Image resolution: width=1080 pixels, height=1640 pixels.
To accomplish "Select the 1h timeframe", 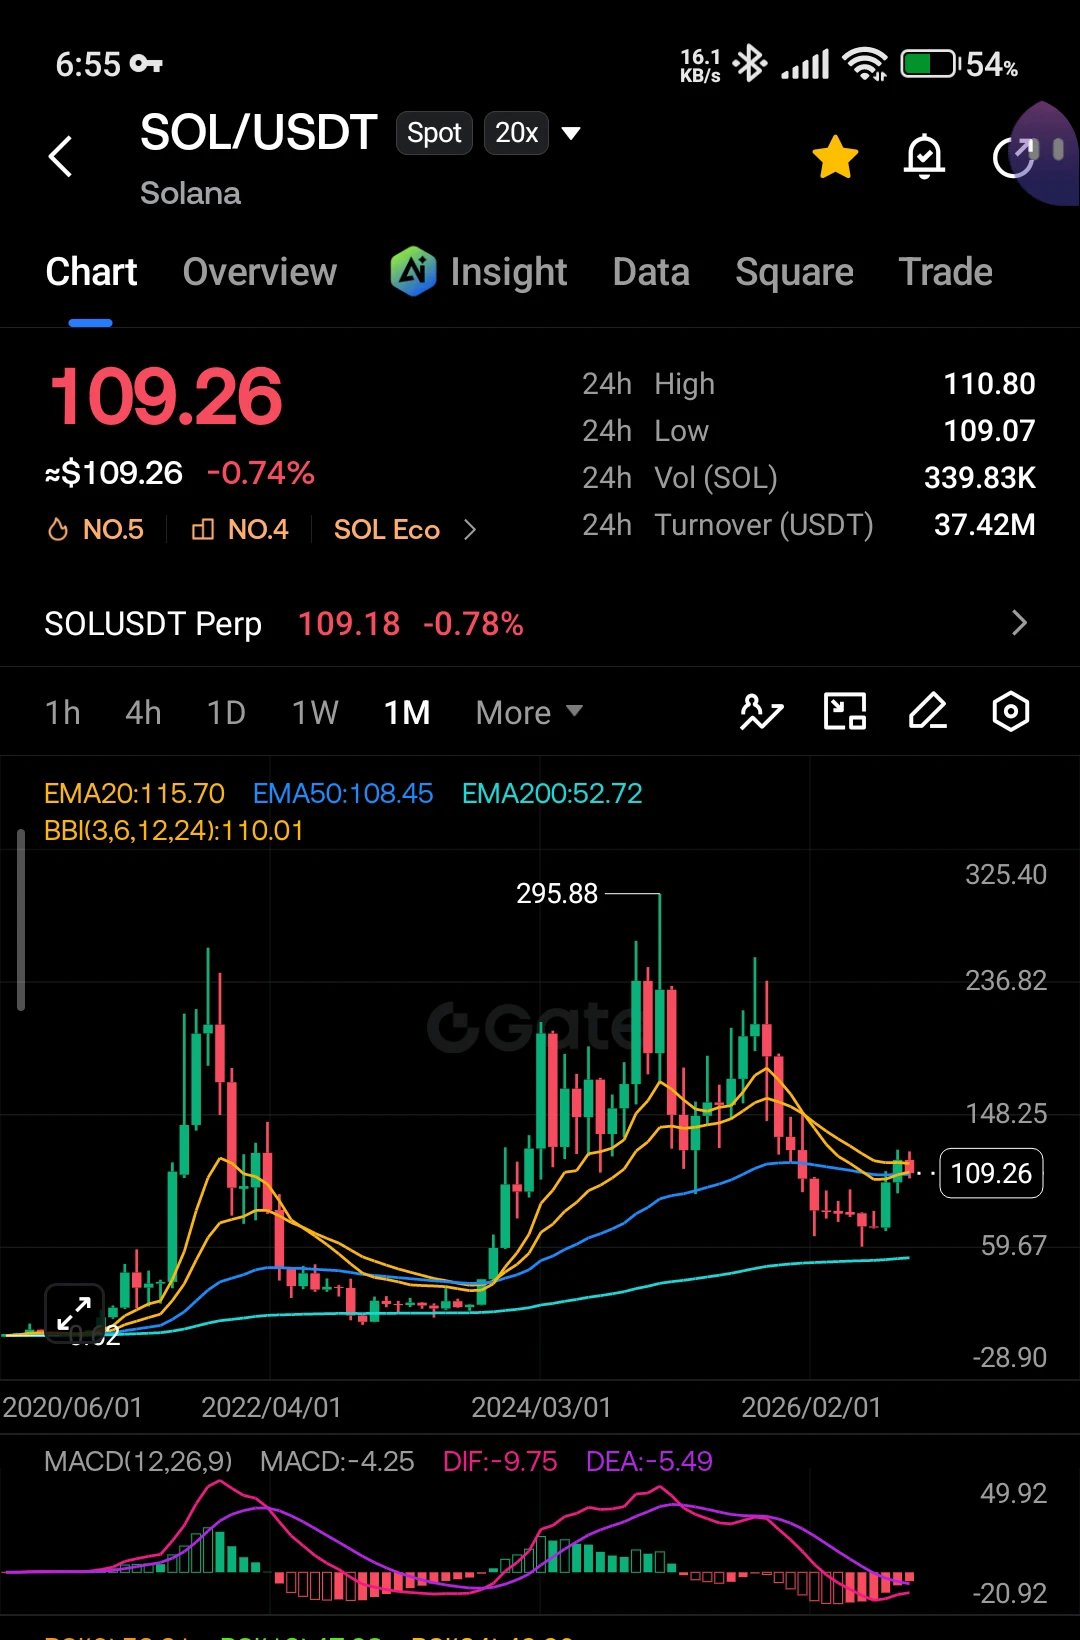I will click(x=62, y=712).
